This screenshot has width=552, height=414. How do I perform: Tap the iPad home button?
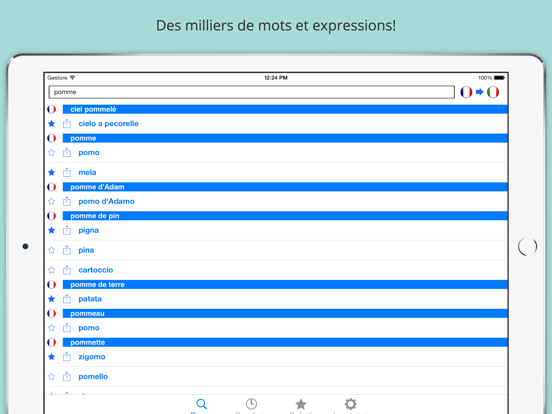(527, 246)
